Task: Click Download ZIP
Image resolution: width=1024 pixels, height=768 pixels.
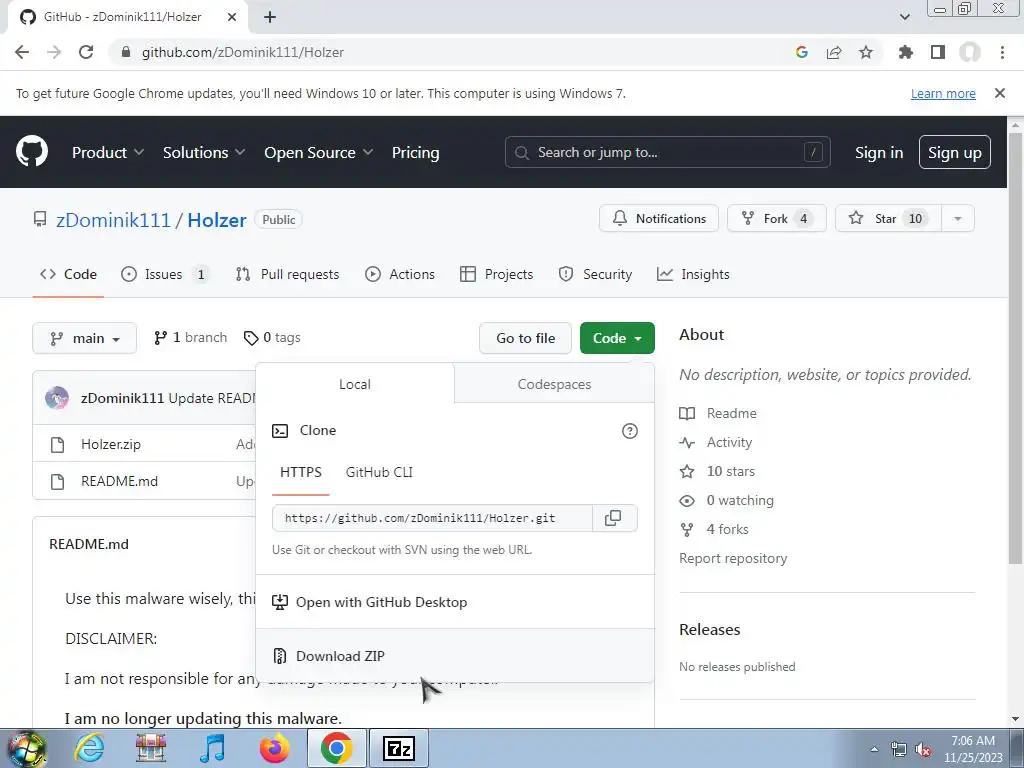Action: pyautogui.click(x=455, y=656)
